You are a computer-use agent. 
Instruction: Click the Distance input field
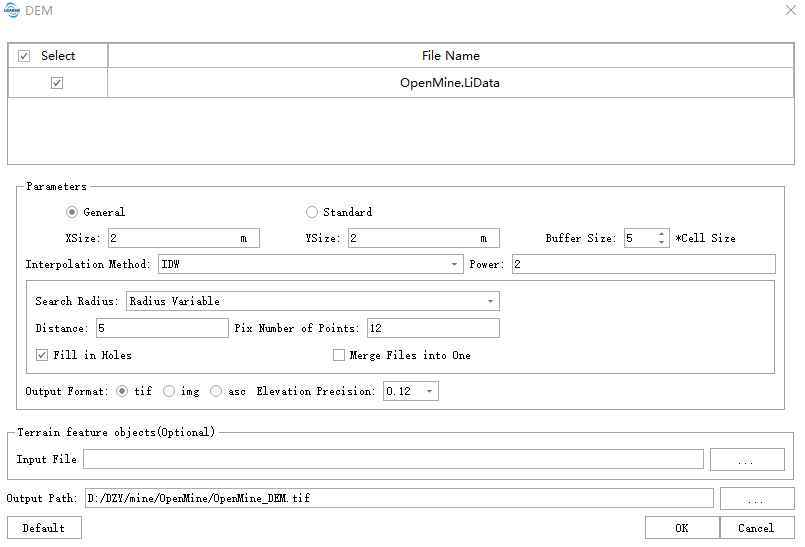161,328
